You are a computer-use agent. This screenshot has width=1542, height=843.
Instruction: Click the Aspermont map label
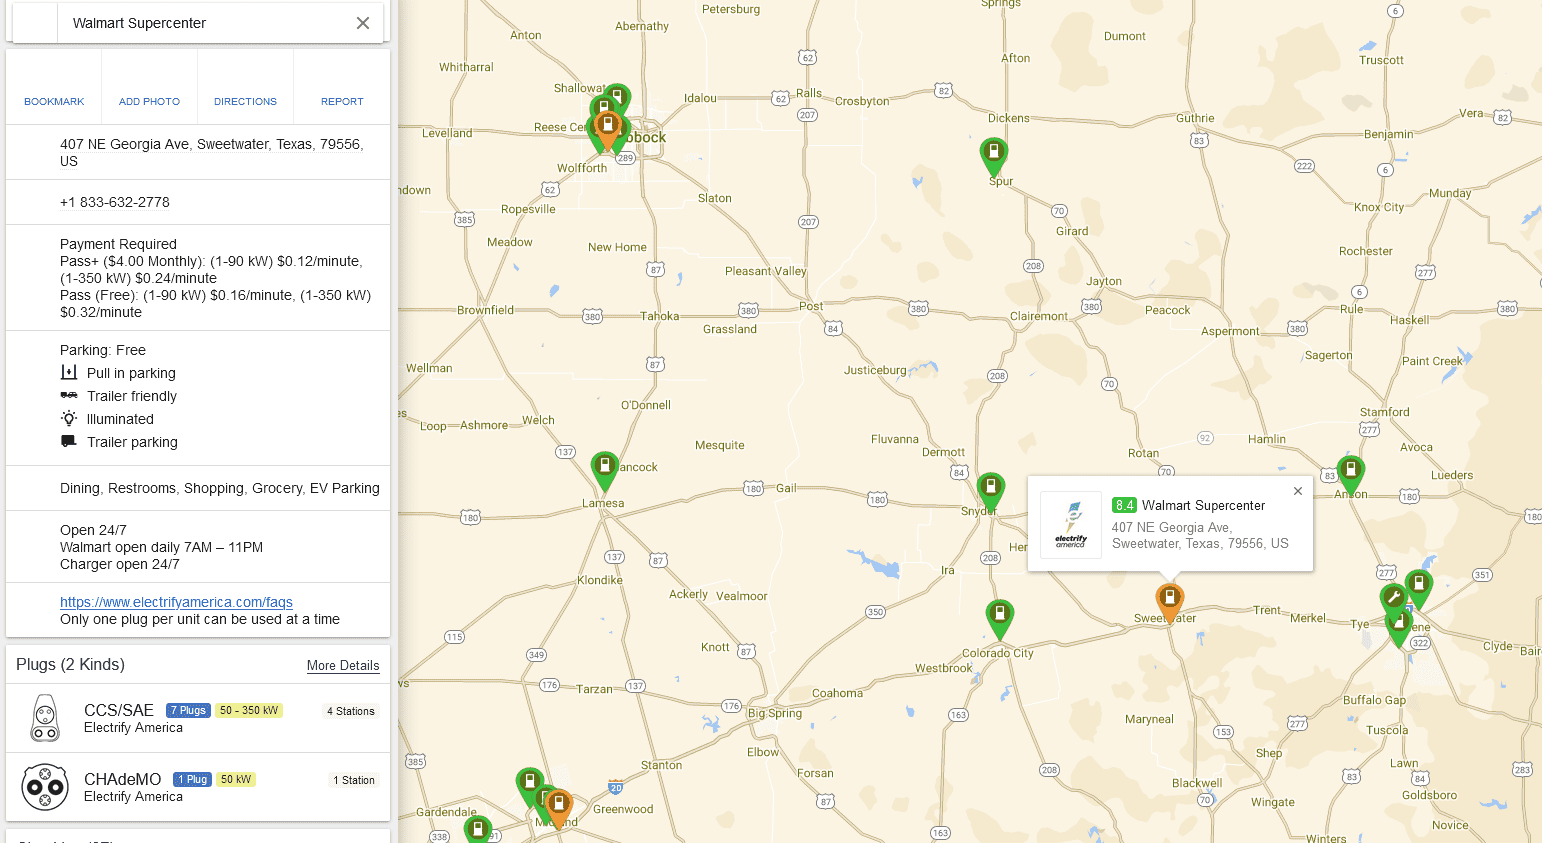pyautogui.click(x=1230, y=331)
